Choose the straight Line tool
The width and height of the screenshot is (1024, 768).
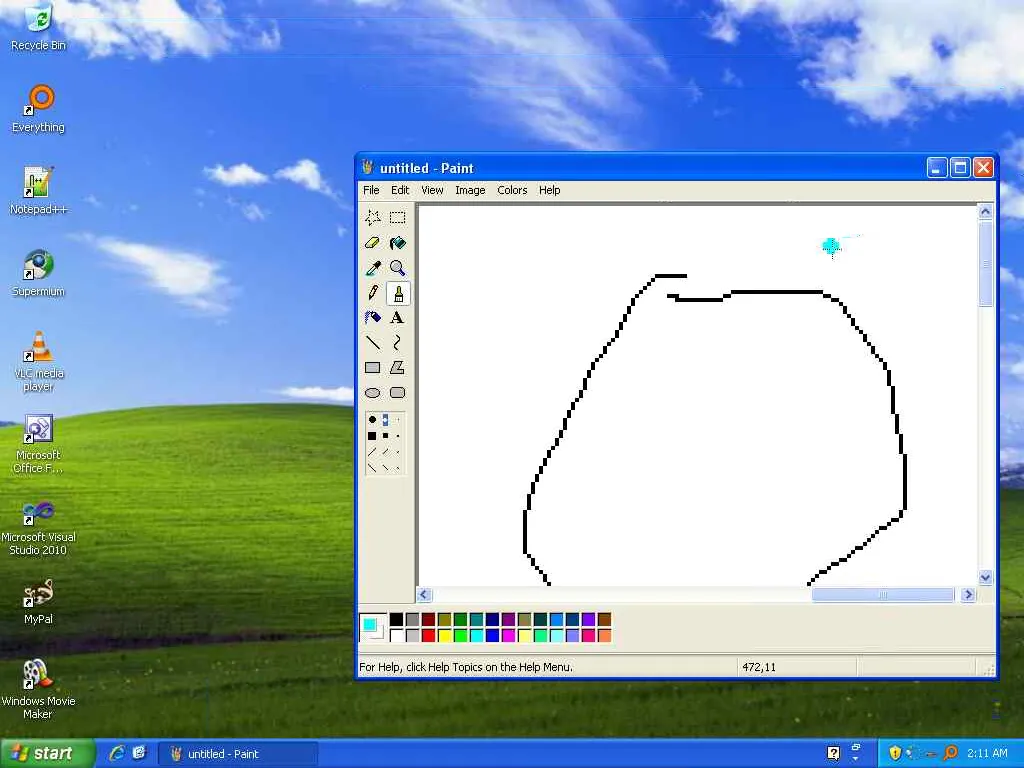[373, 342]
